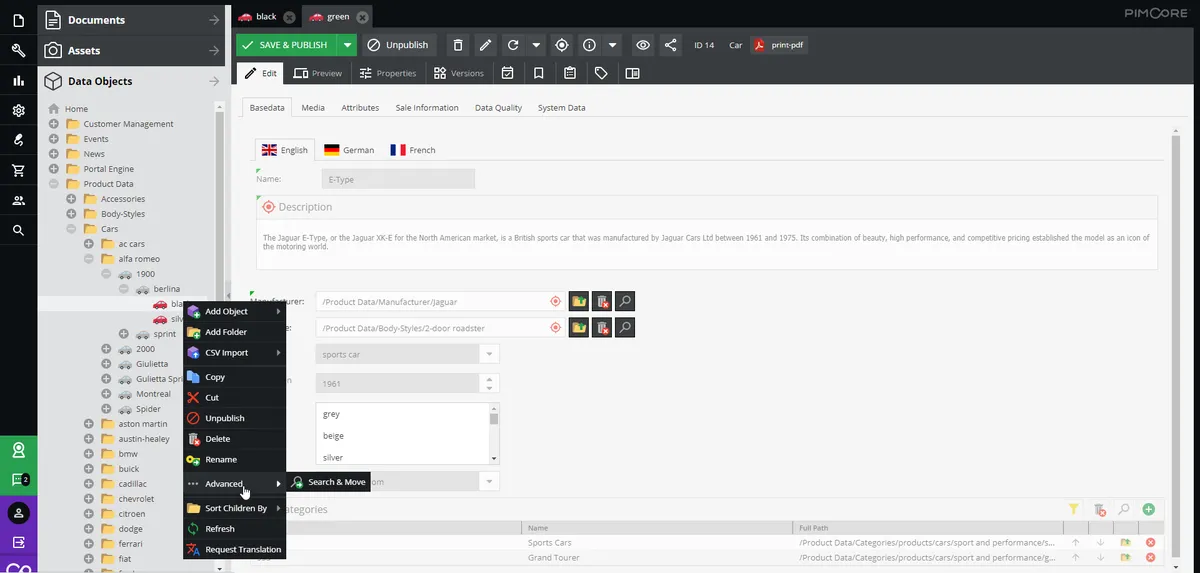This screenshot has width=1200, height=573.
Task: Click the Unpublish button in toolbar
Action: pyautogui.click(x=398, y=45)
